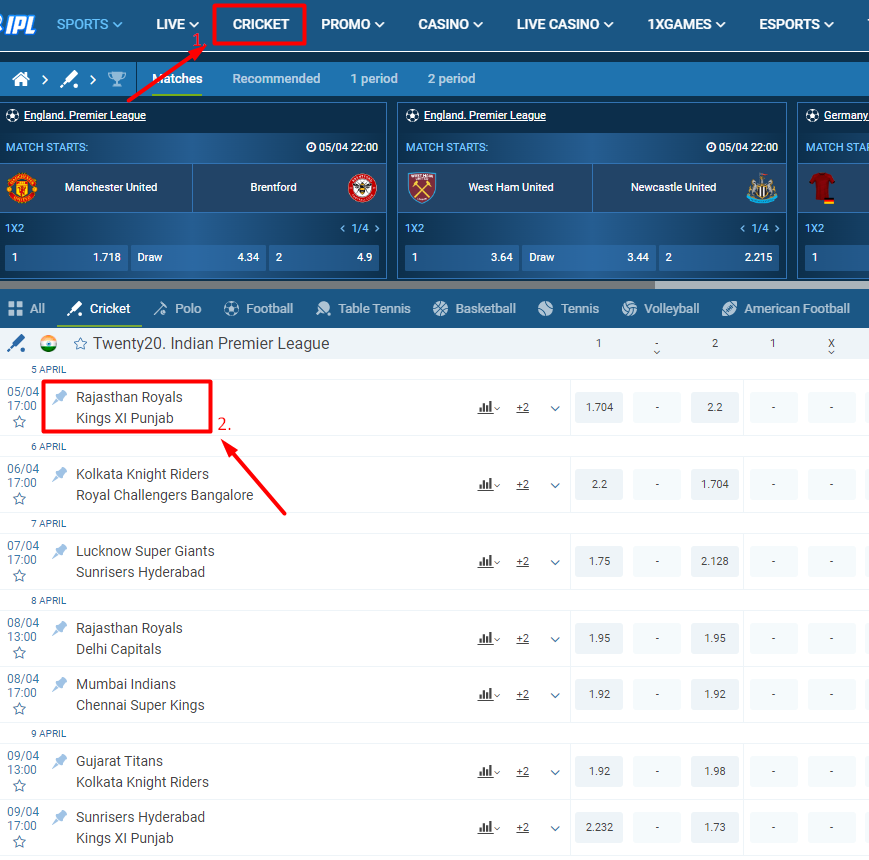This screenshot has height=860, width=869.
Task: Open the CRICKET menu item
Action: point(260,24)
